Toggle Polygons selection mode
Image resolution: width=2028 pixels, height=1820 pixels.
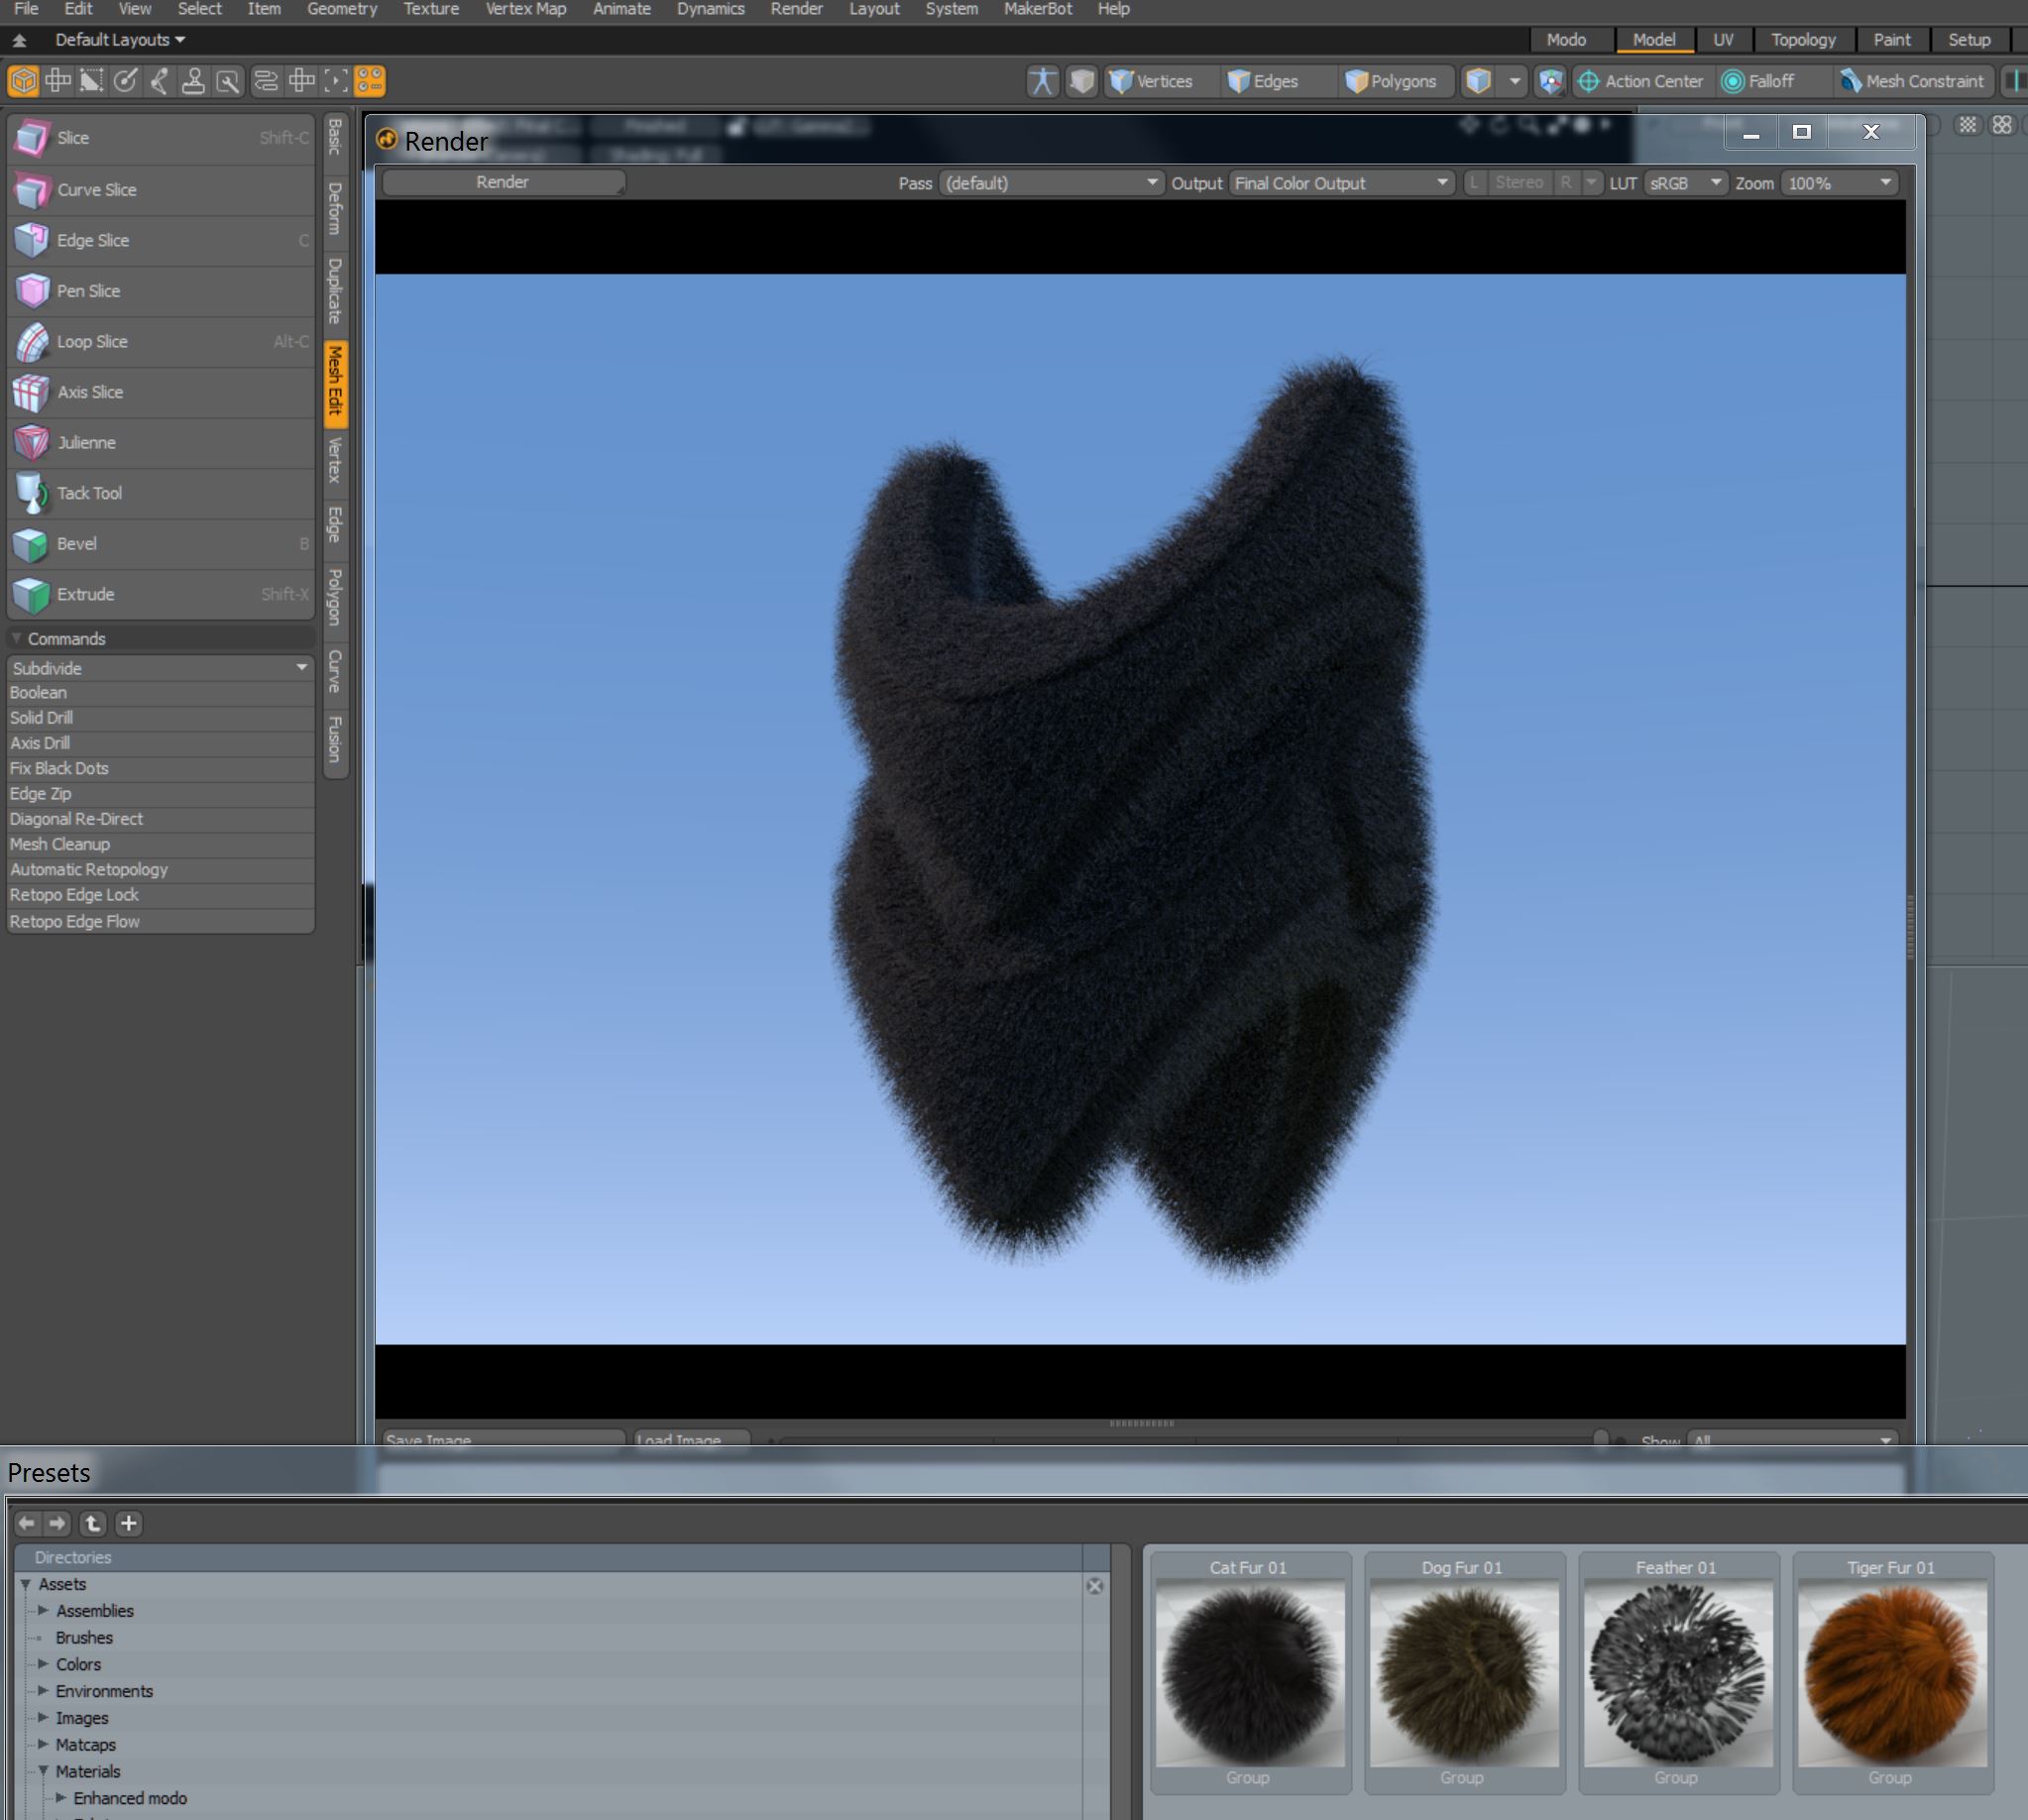(x=1391, y=81)
